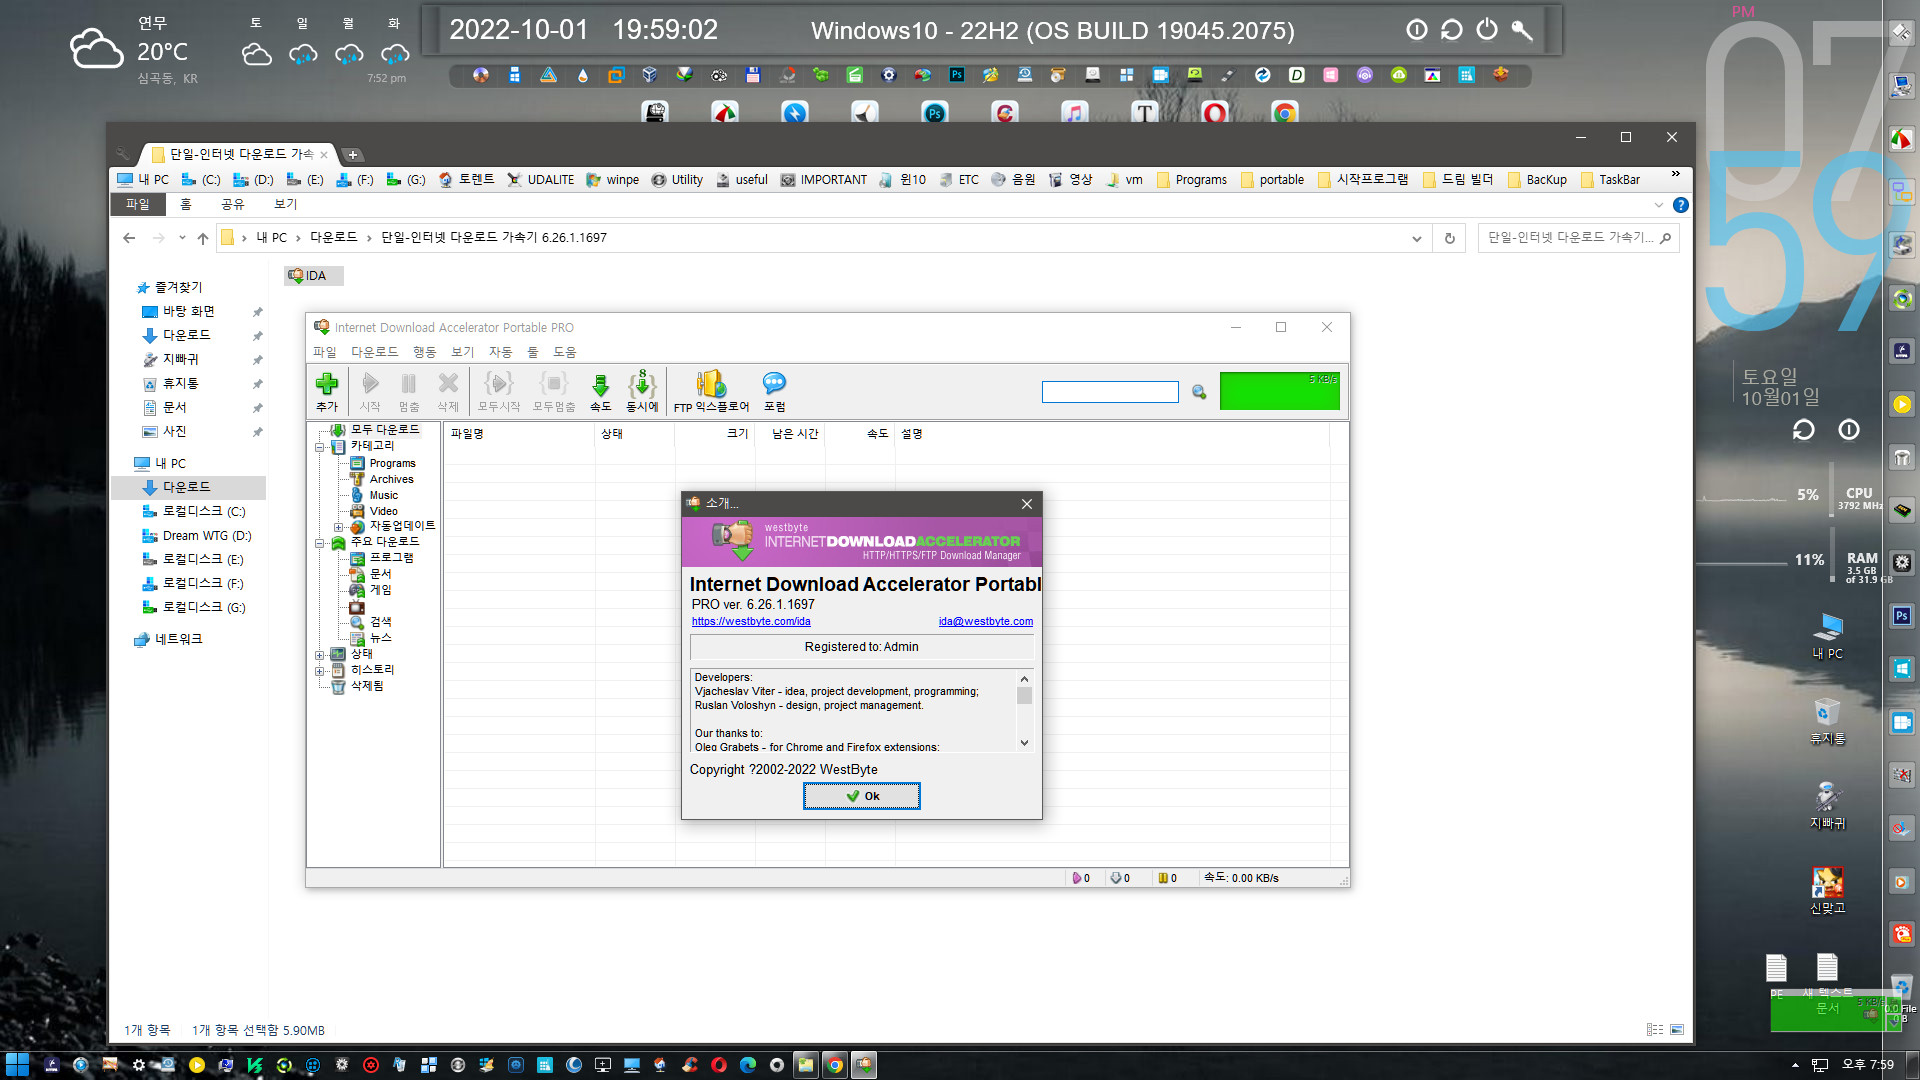Select the IDA file in Explorer
The height and width of the screenshot is (1080, 1920).
point(313,276)
